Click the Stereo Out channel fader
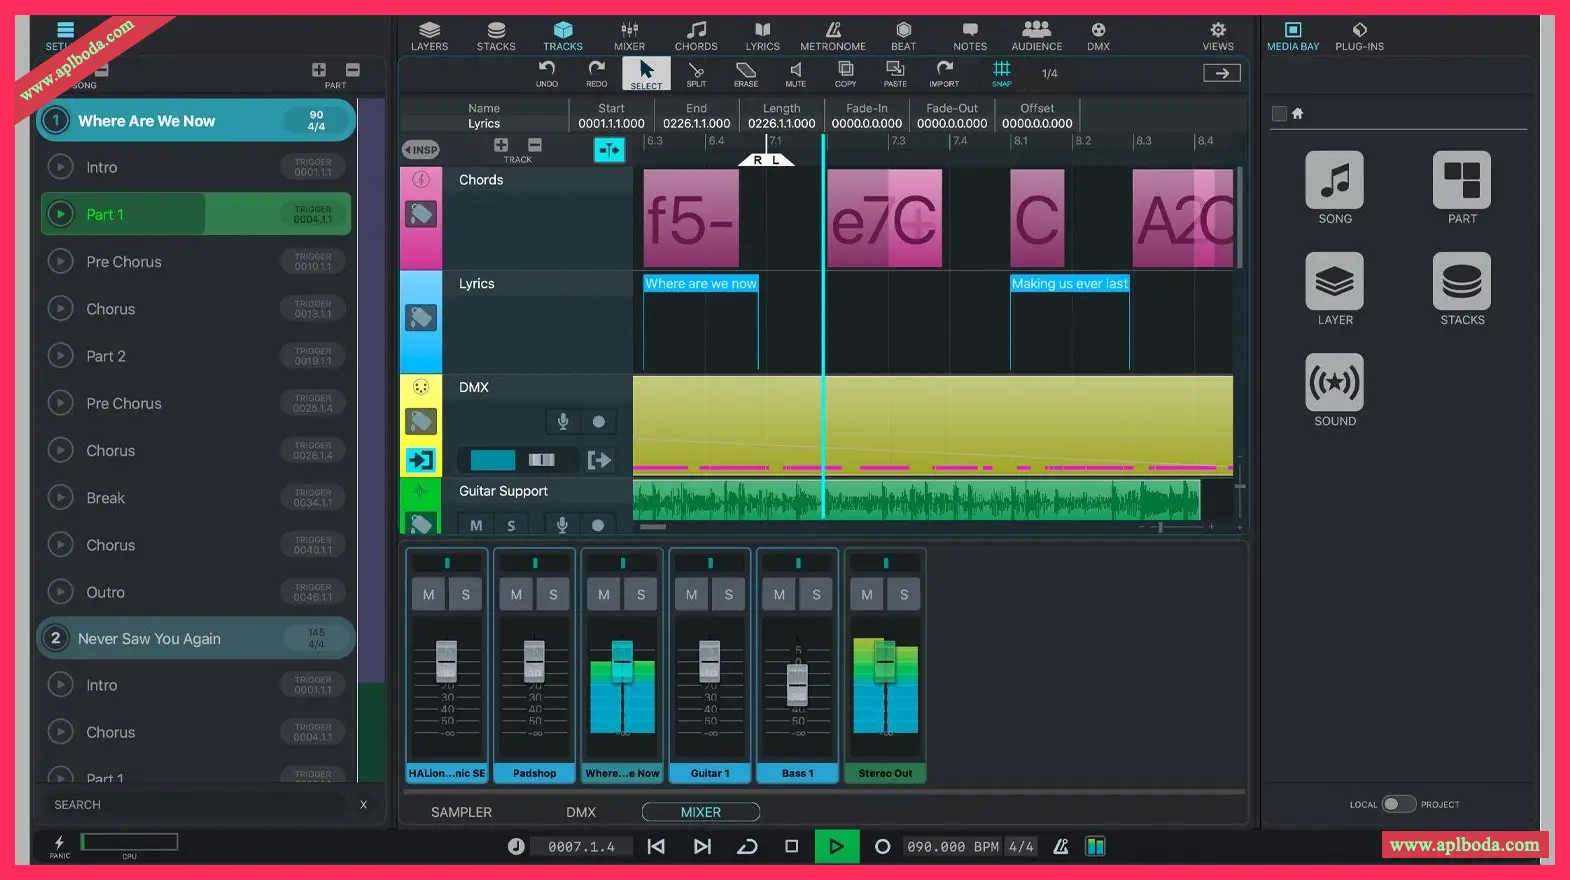 click(885, 660)
